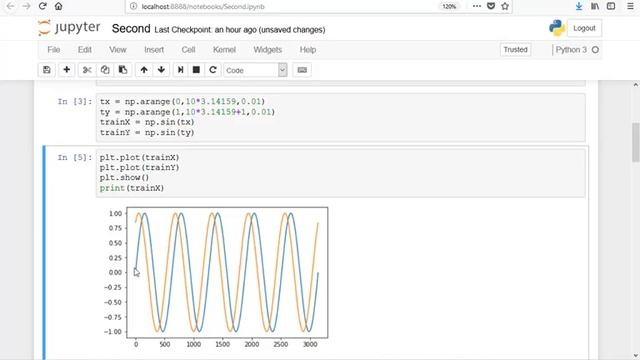Restart the kernel circular arrow icon
The width and height of the screenshot is (640, 360).
pyautogui.click(x=213, y=70)
